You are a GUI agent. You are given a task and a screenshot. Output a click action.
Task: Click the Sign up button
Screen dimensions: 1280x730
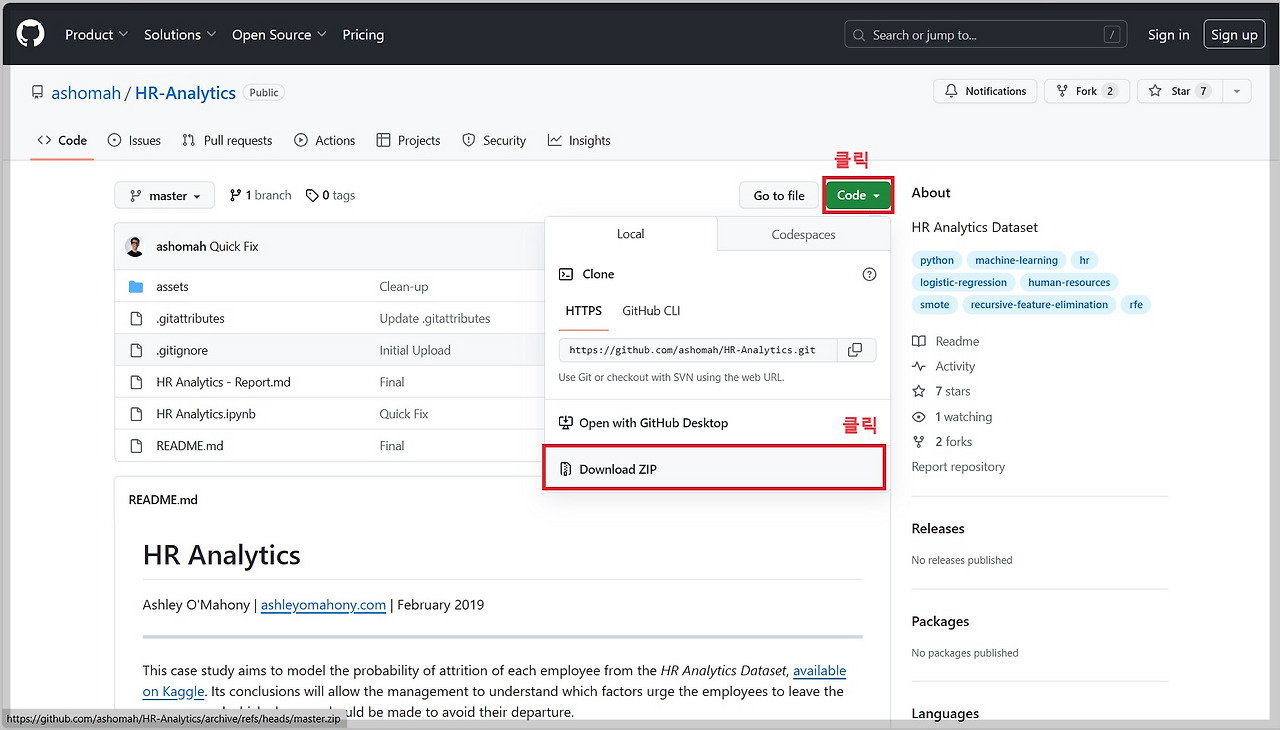pos(1234,35)
